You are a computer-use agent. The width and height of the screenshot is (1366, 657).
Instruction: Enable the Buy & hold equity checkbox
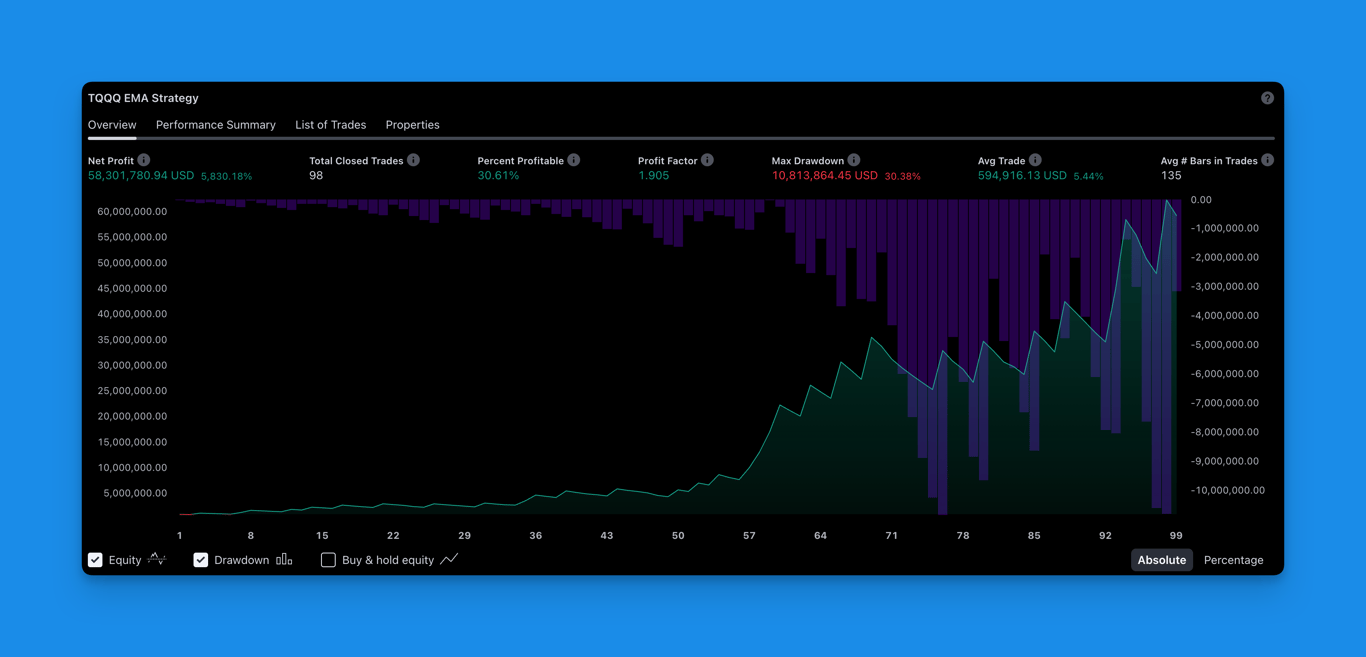tap(328, 560)
